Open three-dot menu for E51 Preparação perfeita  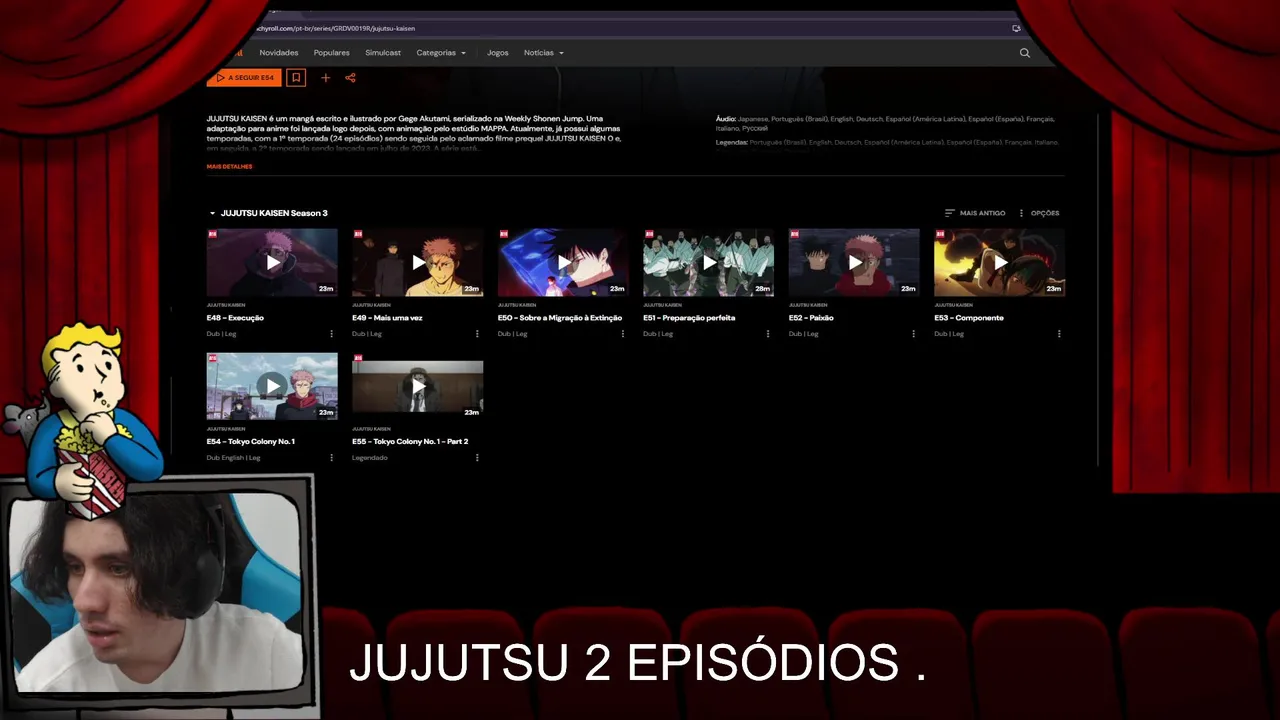point(768,334)
